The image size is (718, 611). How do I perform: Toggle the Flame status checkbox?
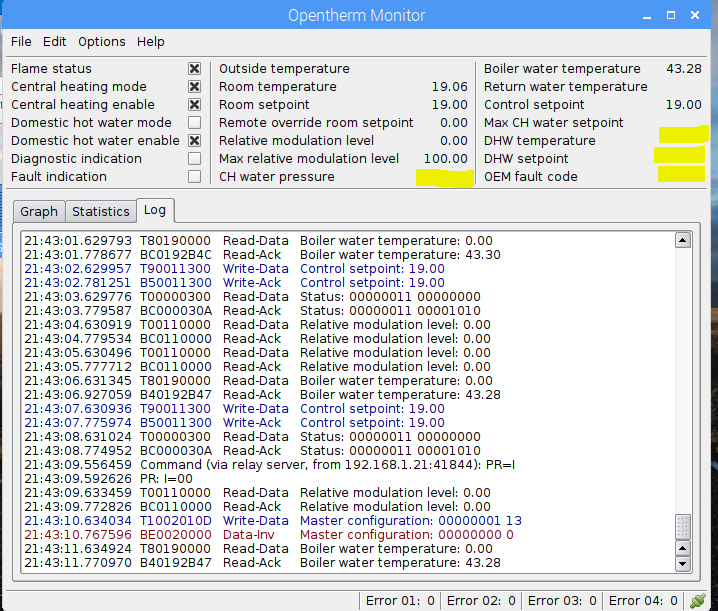click(194, 69)
